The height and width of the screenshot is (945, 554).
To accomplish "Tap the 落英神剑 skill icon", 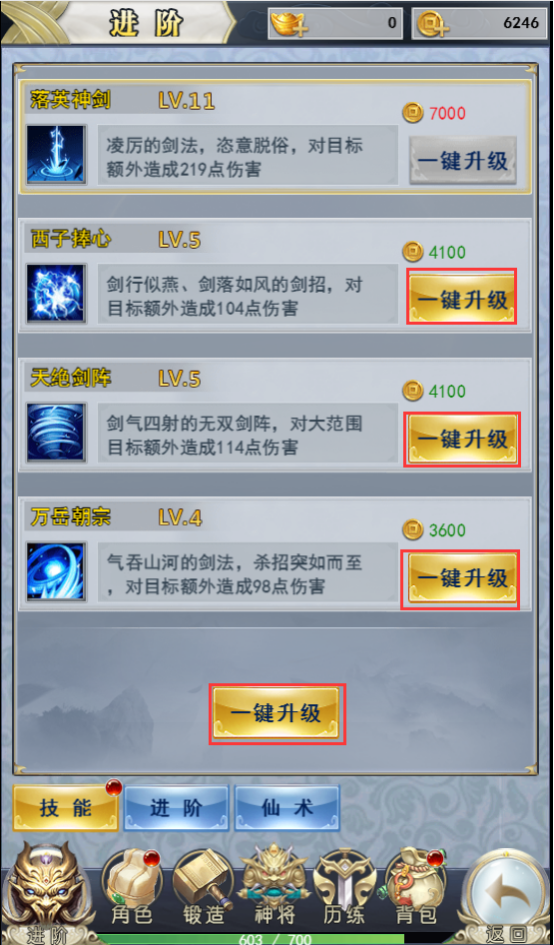I will coord(56,154).
